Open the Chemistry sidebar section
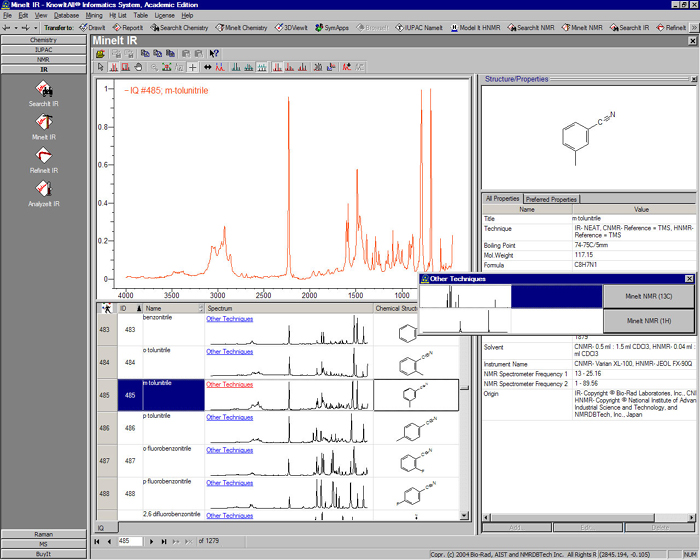 pos(44,40)
